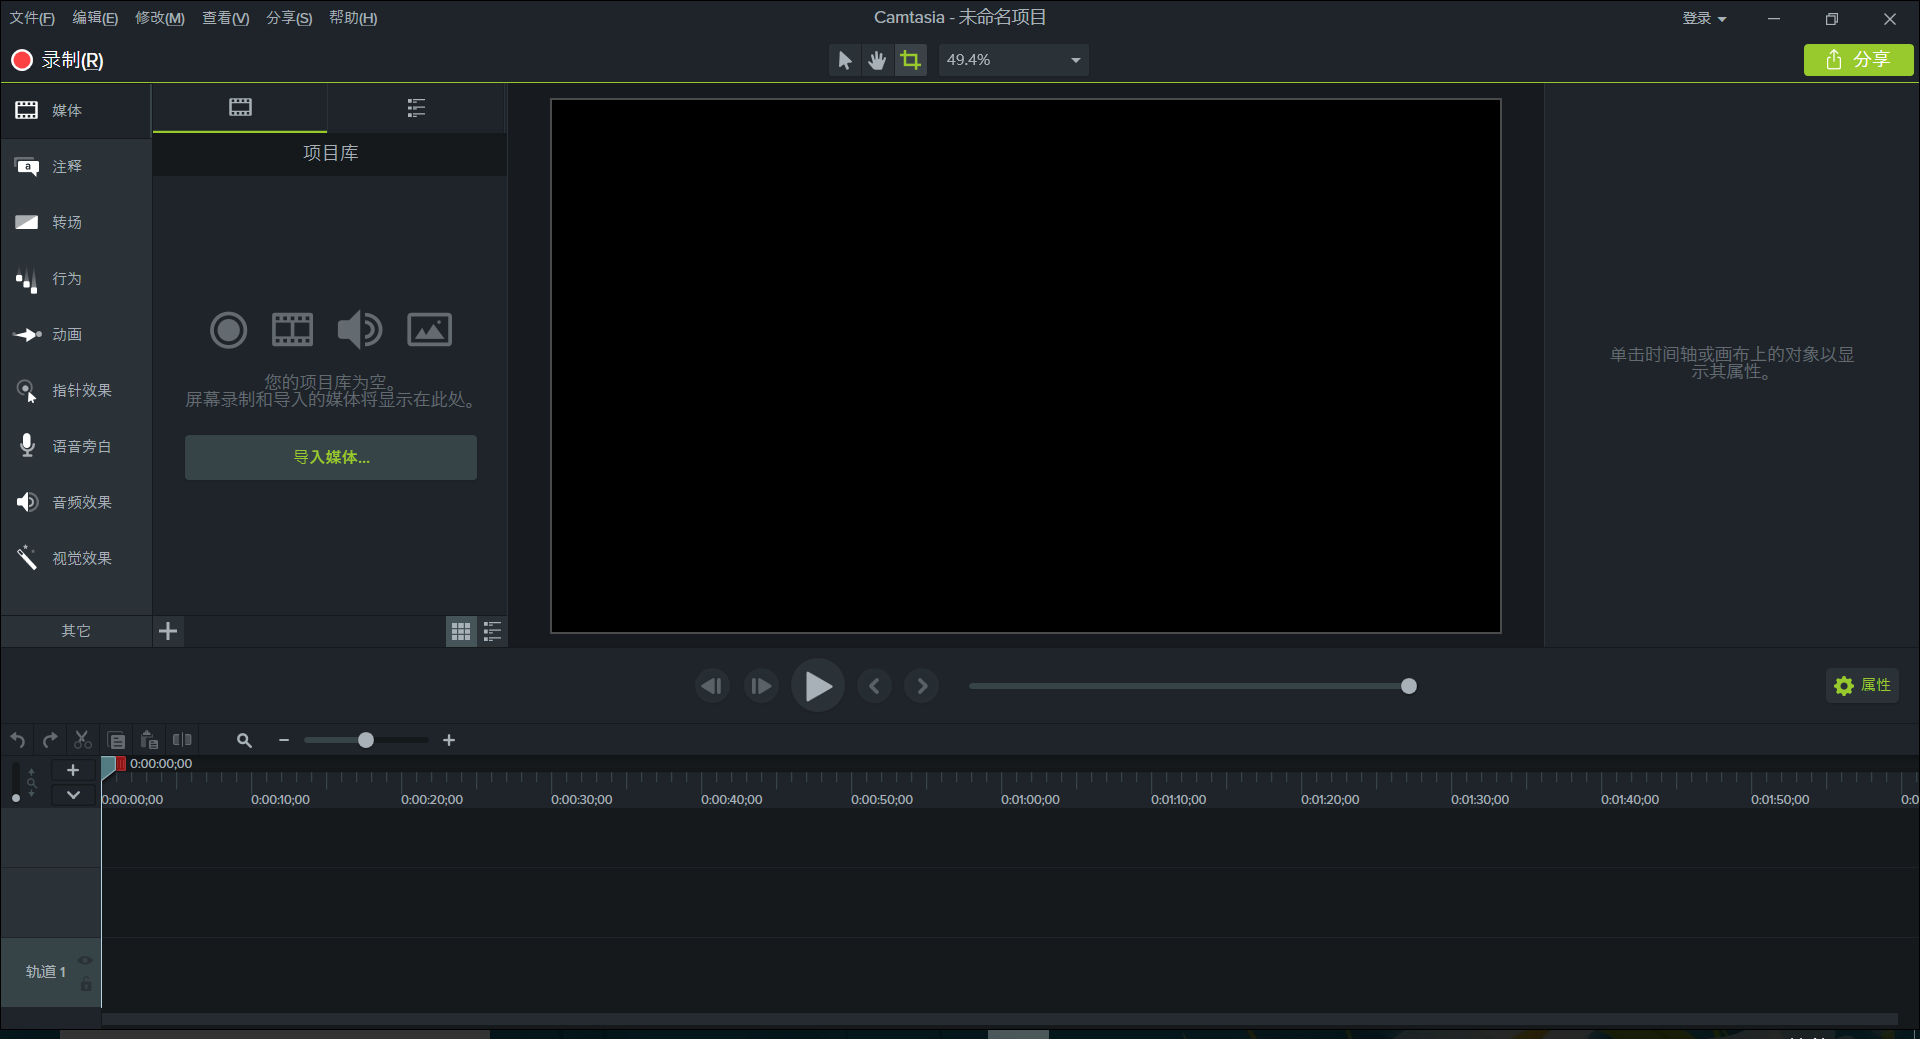The width and height of the screenshot is (1920, 1039).
Task: Click the 导入媒体... import button
Action: 331,457
